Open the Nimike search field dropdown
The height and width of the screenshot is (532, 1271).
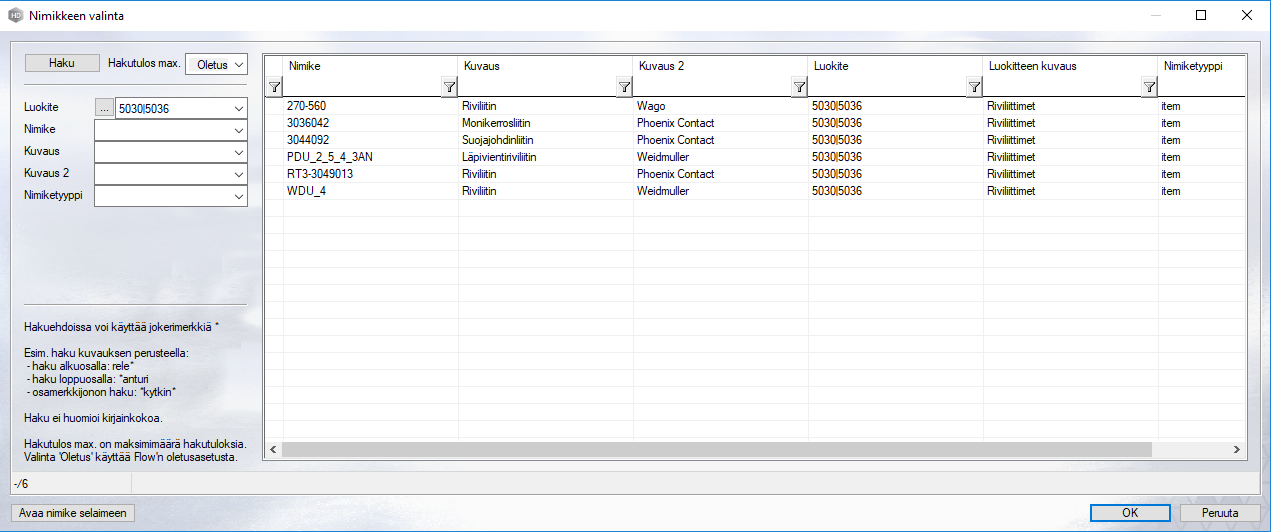coord(238,130)
